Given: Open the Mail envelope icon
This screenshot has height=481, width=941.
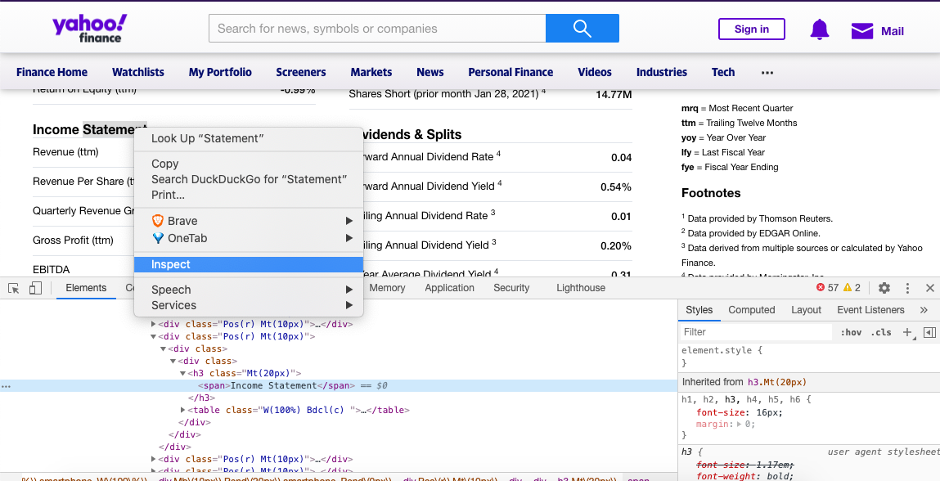Looking at the screenshot, I should [862, 31].
